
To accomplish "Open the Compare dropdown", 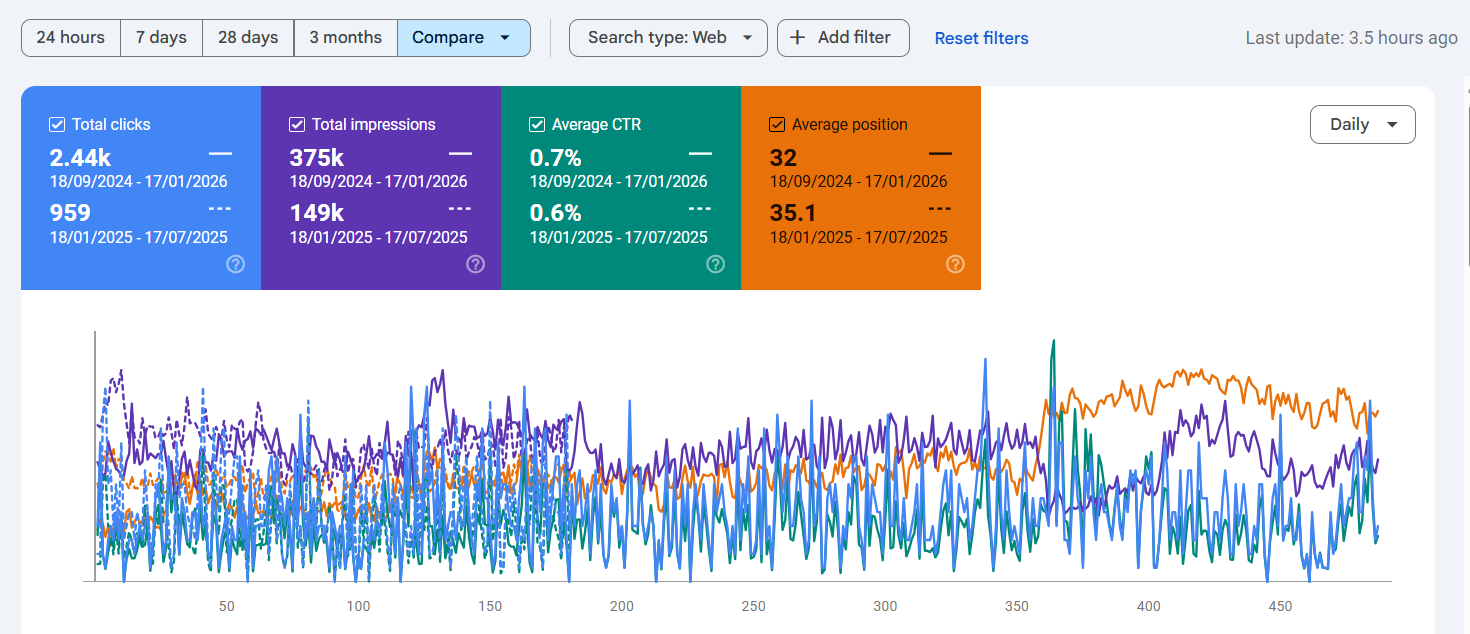I will pyautogui.click(x=463, y=36).
